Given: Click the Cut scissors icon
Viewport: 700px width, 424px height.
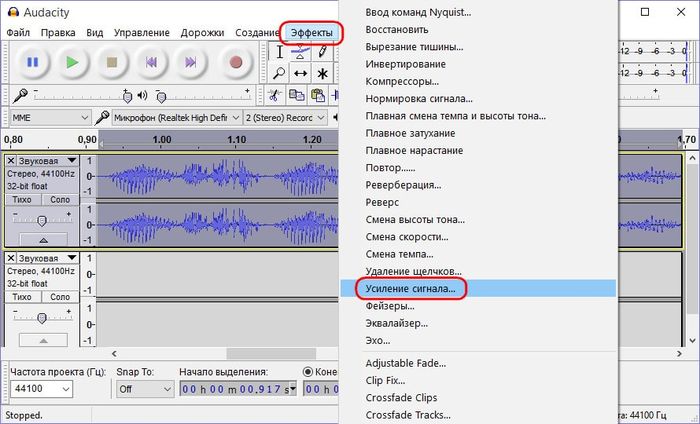Looking at the screenshot, I should 274,96.
